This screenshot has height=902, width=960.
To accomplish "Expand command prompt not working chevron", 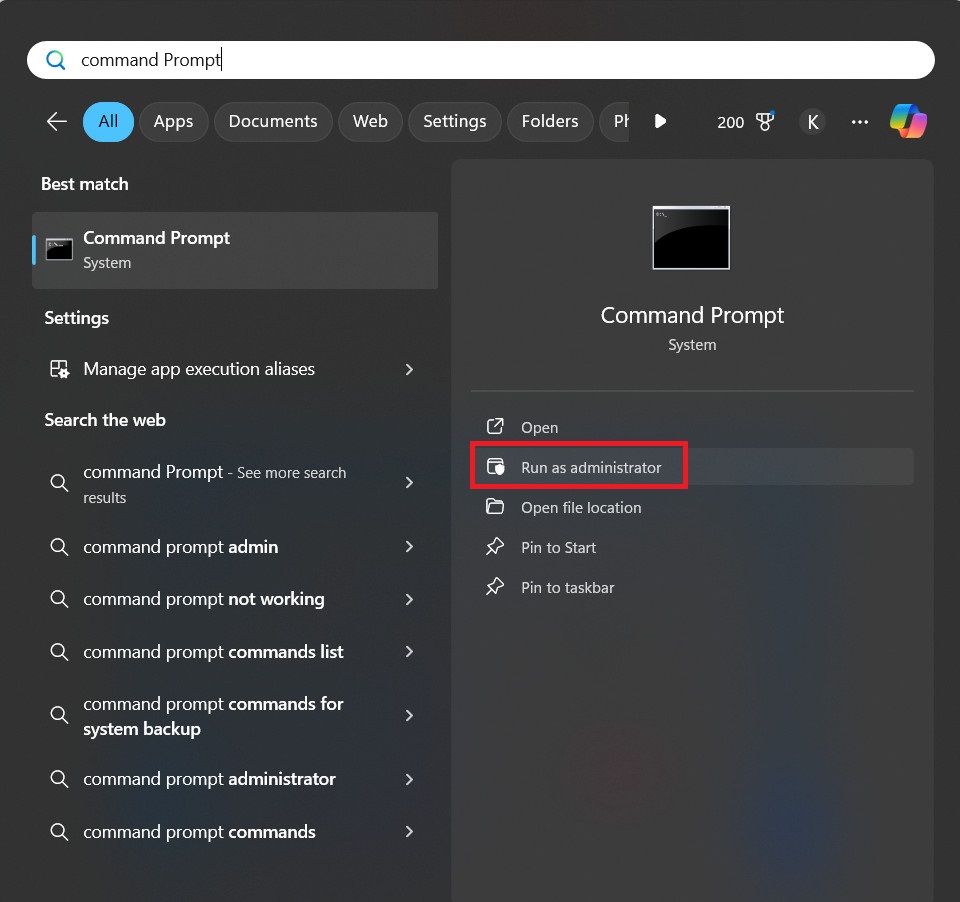I will (409, 599).
